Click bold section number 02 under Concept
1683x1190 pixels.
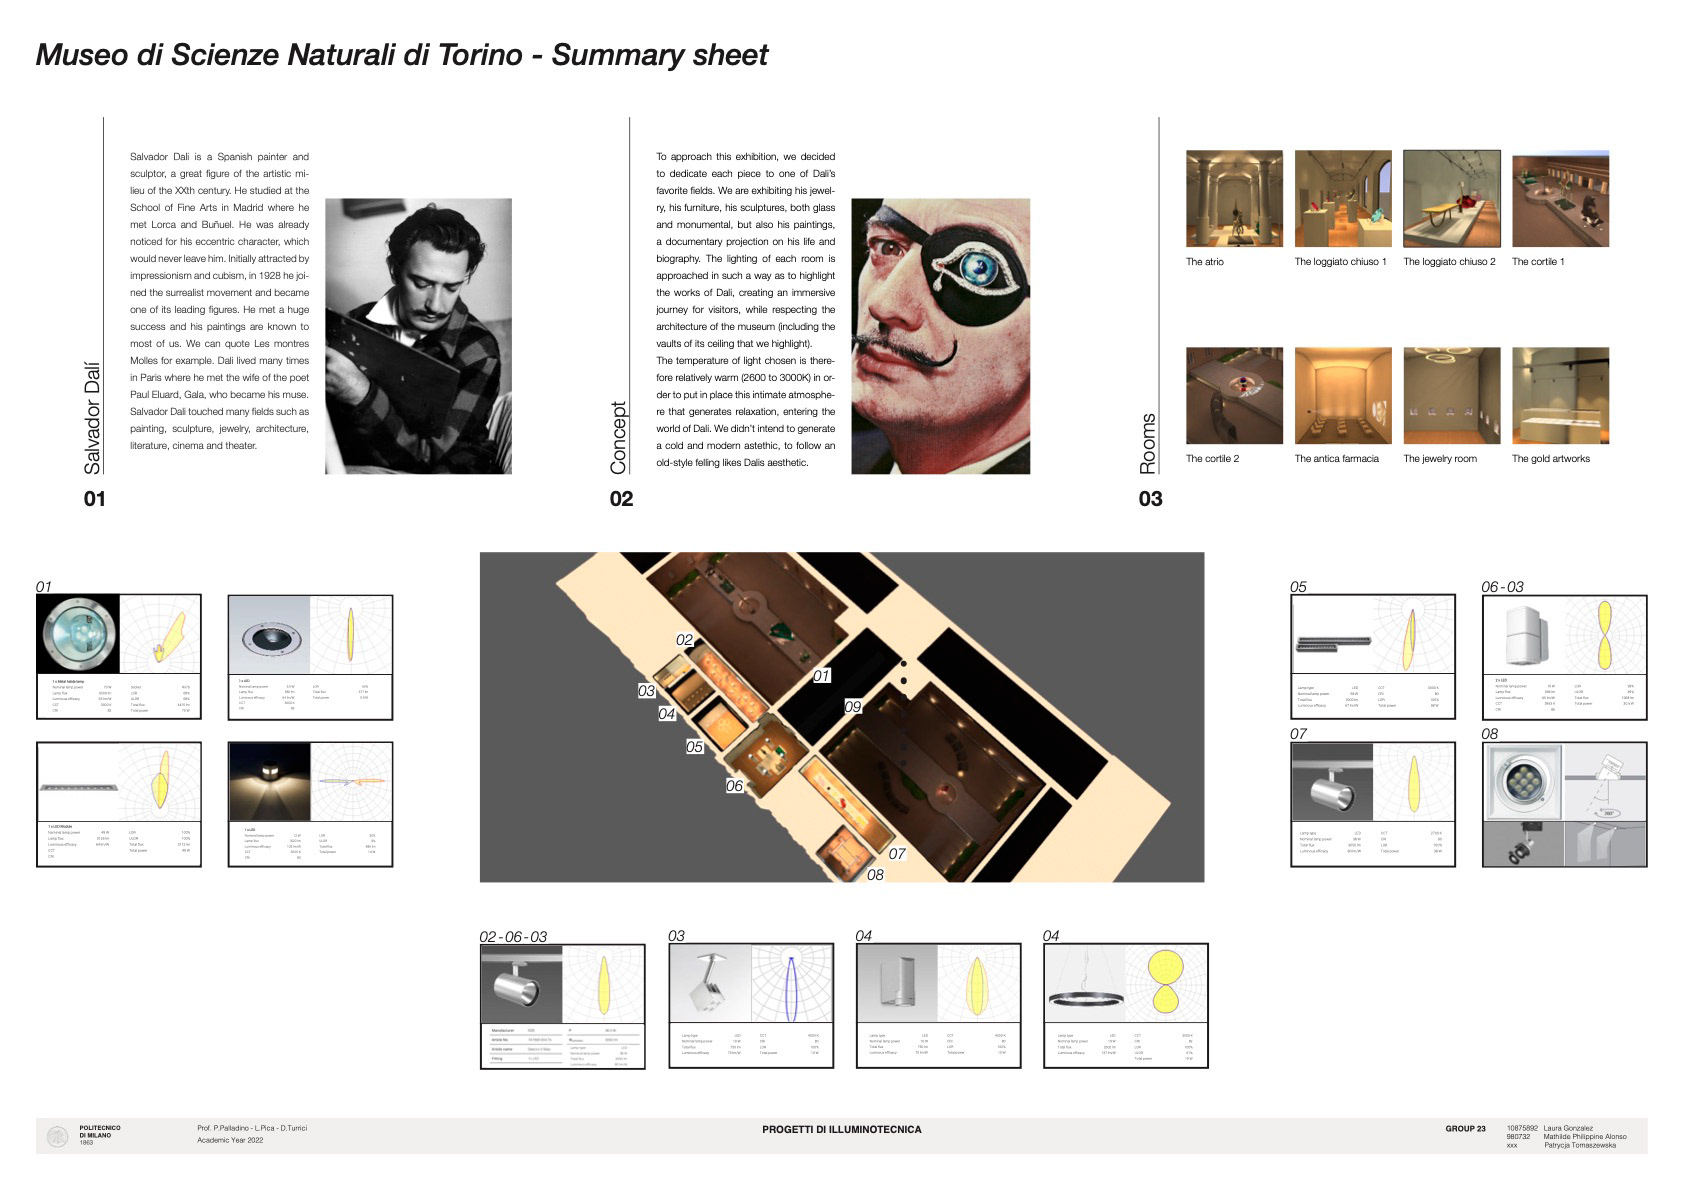tap(621, 499)
